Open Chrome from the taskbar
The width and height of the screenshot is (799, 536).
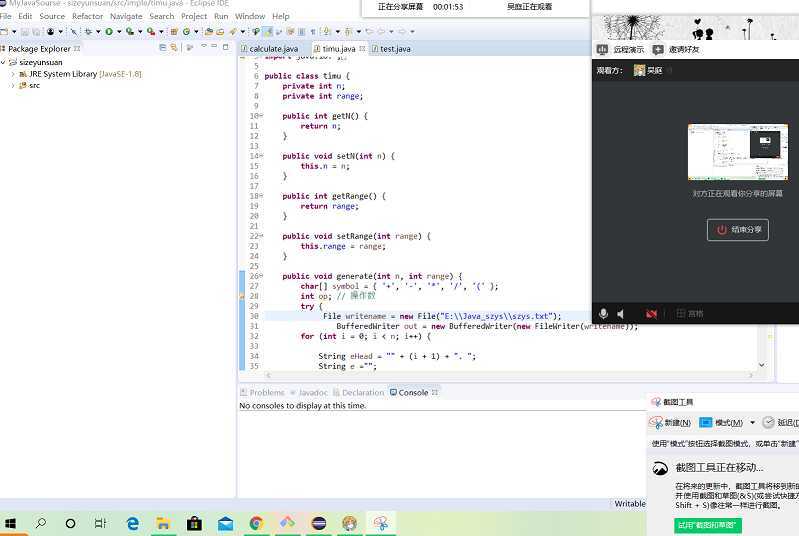tap(256, 523)
